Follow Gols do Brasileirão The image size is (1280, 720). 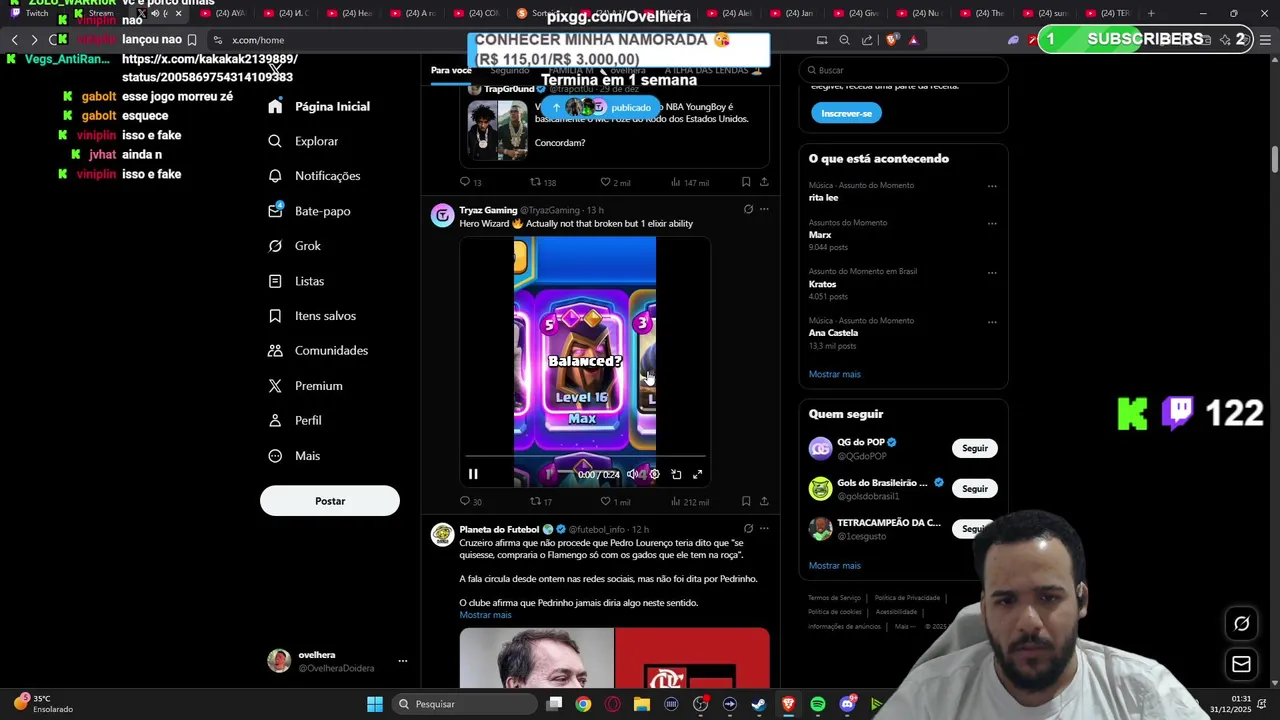point(975,489)
